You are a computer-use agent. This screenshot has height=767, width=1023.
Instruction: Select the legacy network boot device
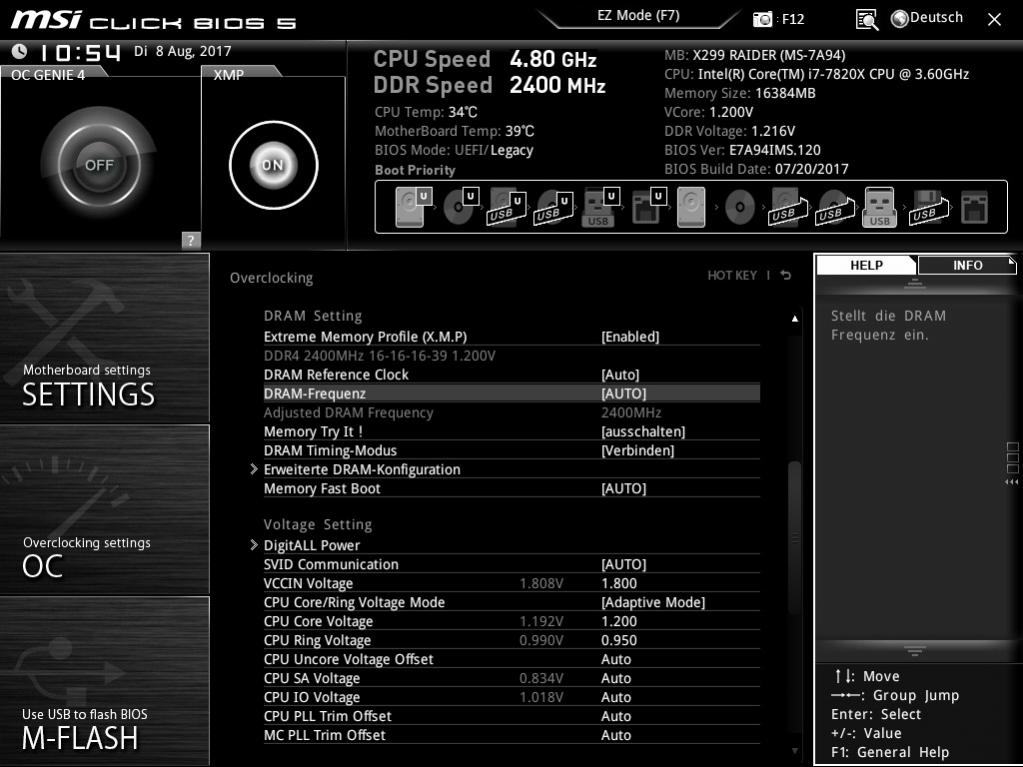click(975, 207)
